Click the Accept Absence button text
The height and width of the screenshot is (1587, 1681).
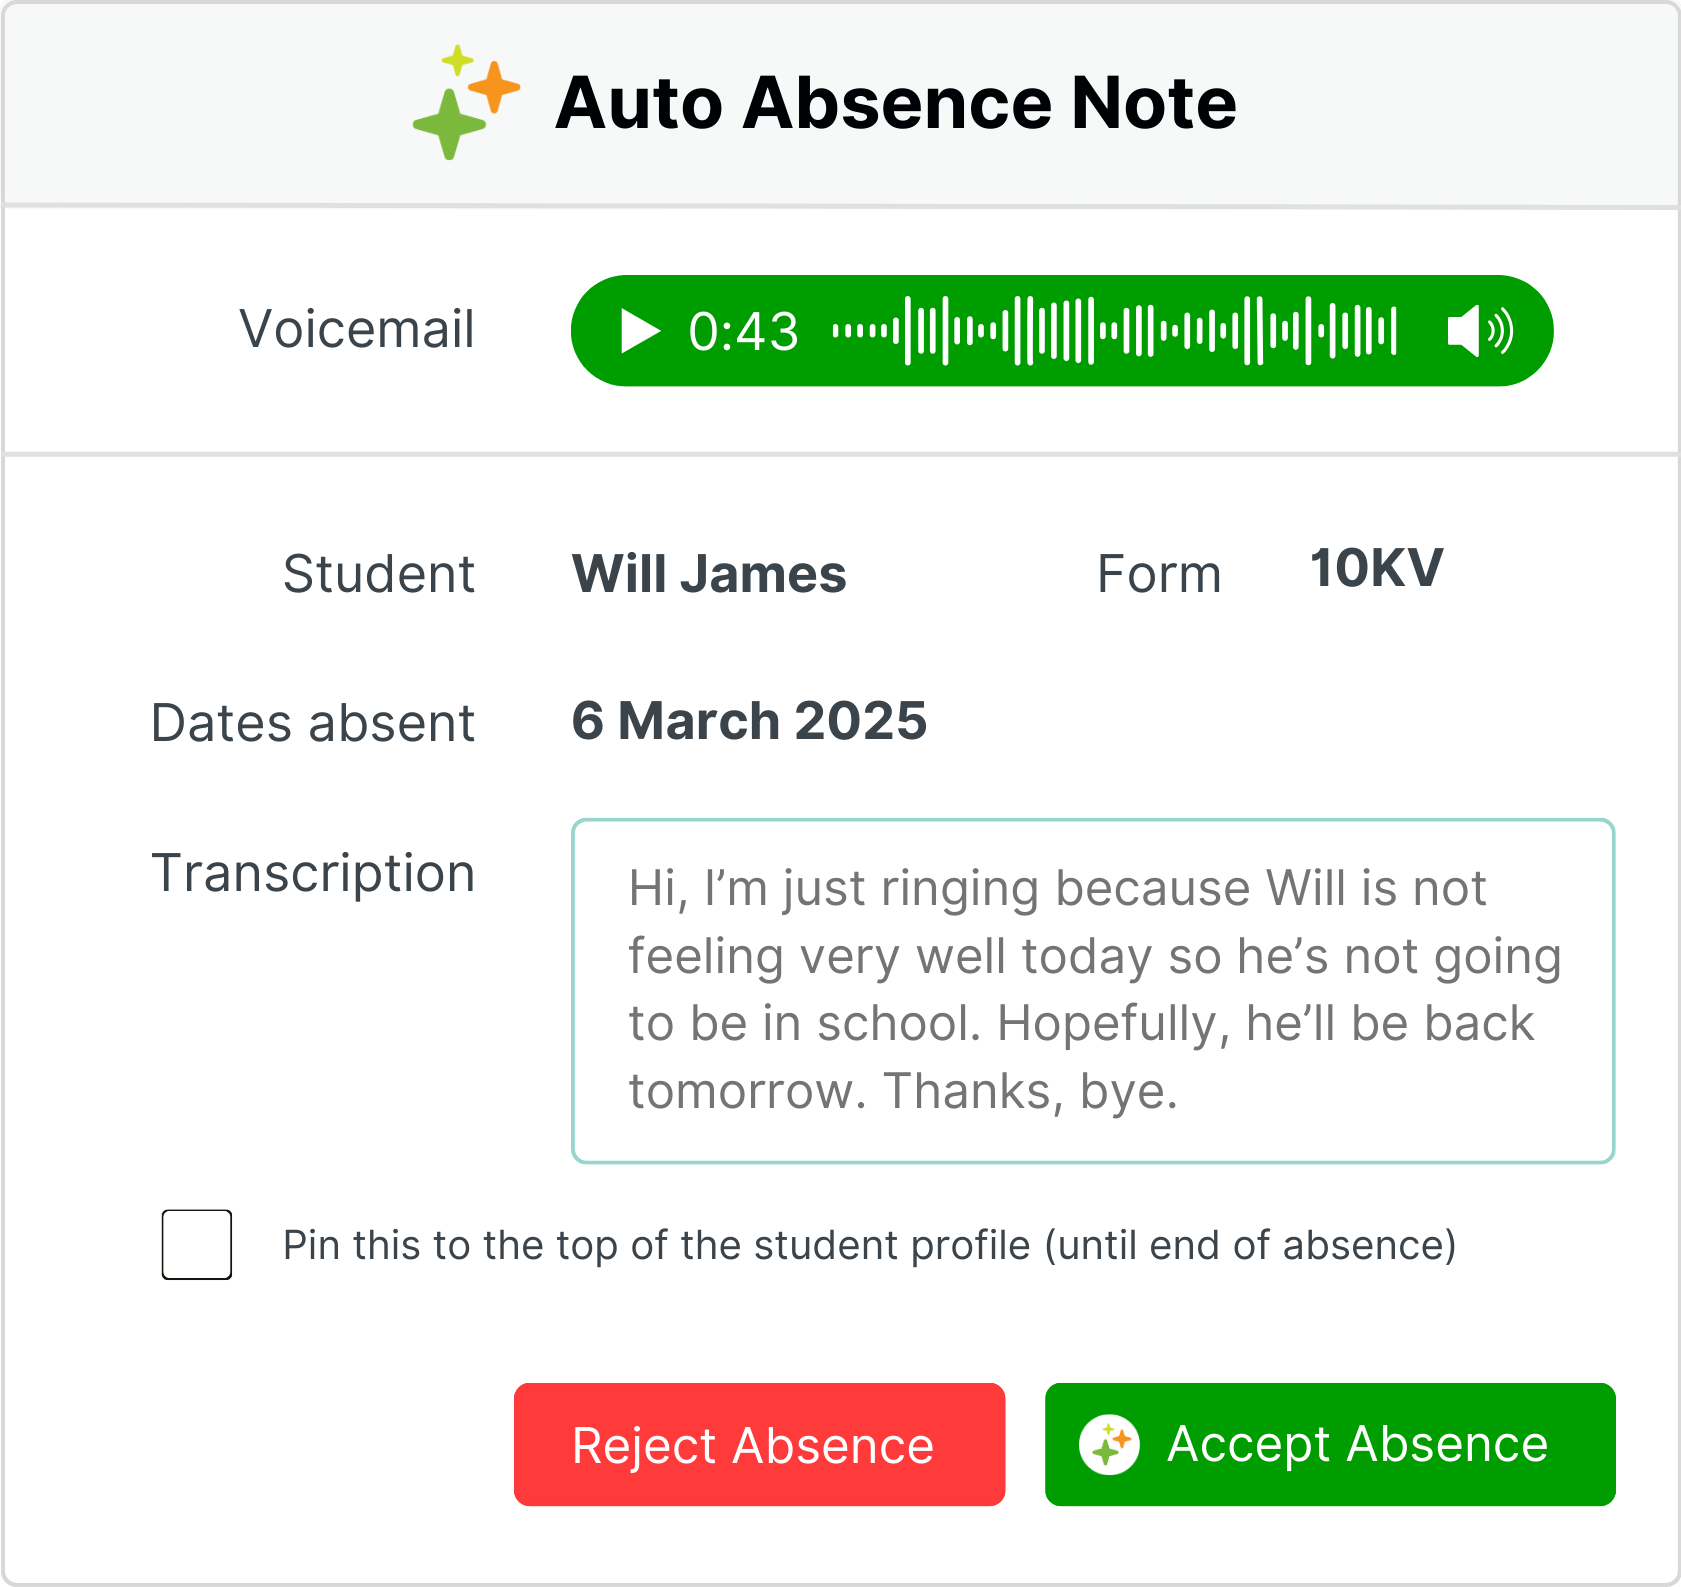point(1357,1445)
